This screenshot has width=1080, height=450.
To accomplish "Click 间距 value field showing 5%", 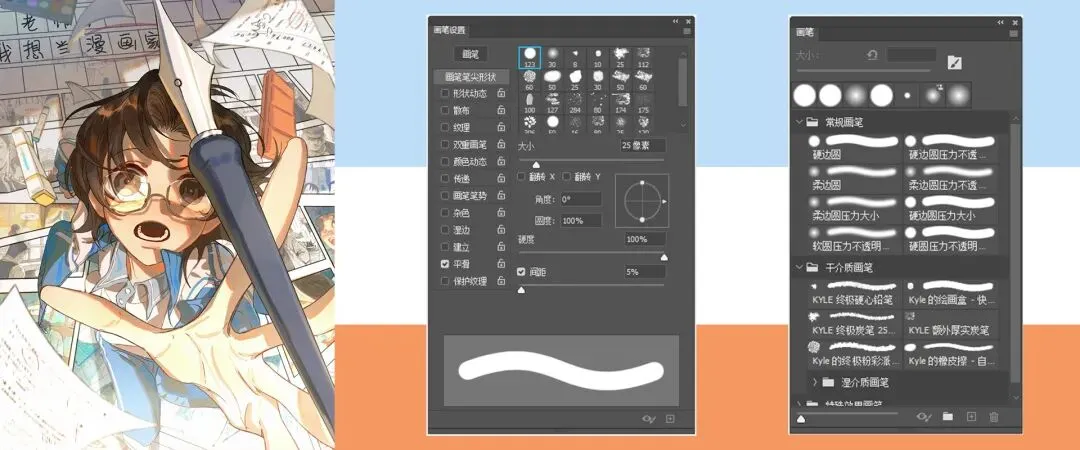I will [x=645, y=272].
